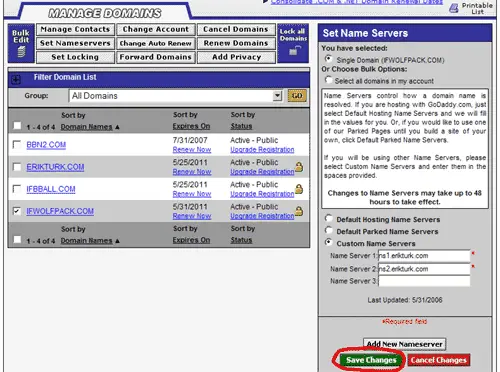500x372 pixels.
Task: Click Renew Now for ERIKTURK.COM
Action: (192, 172)
